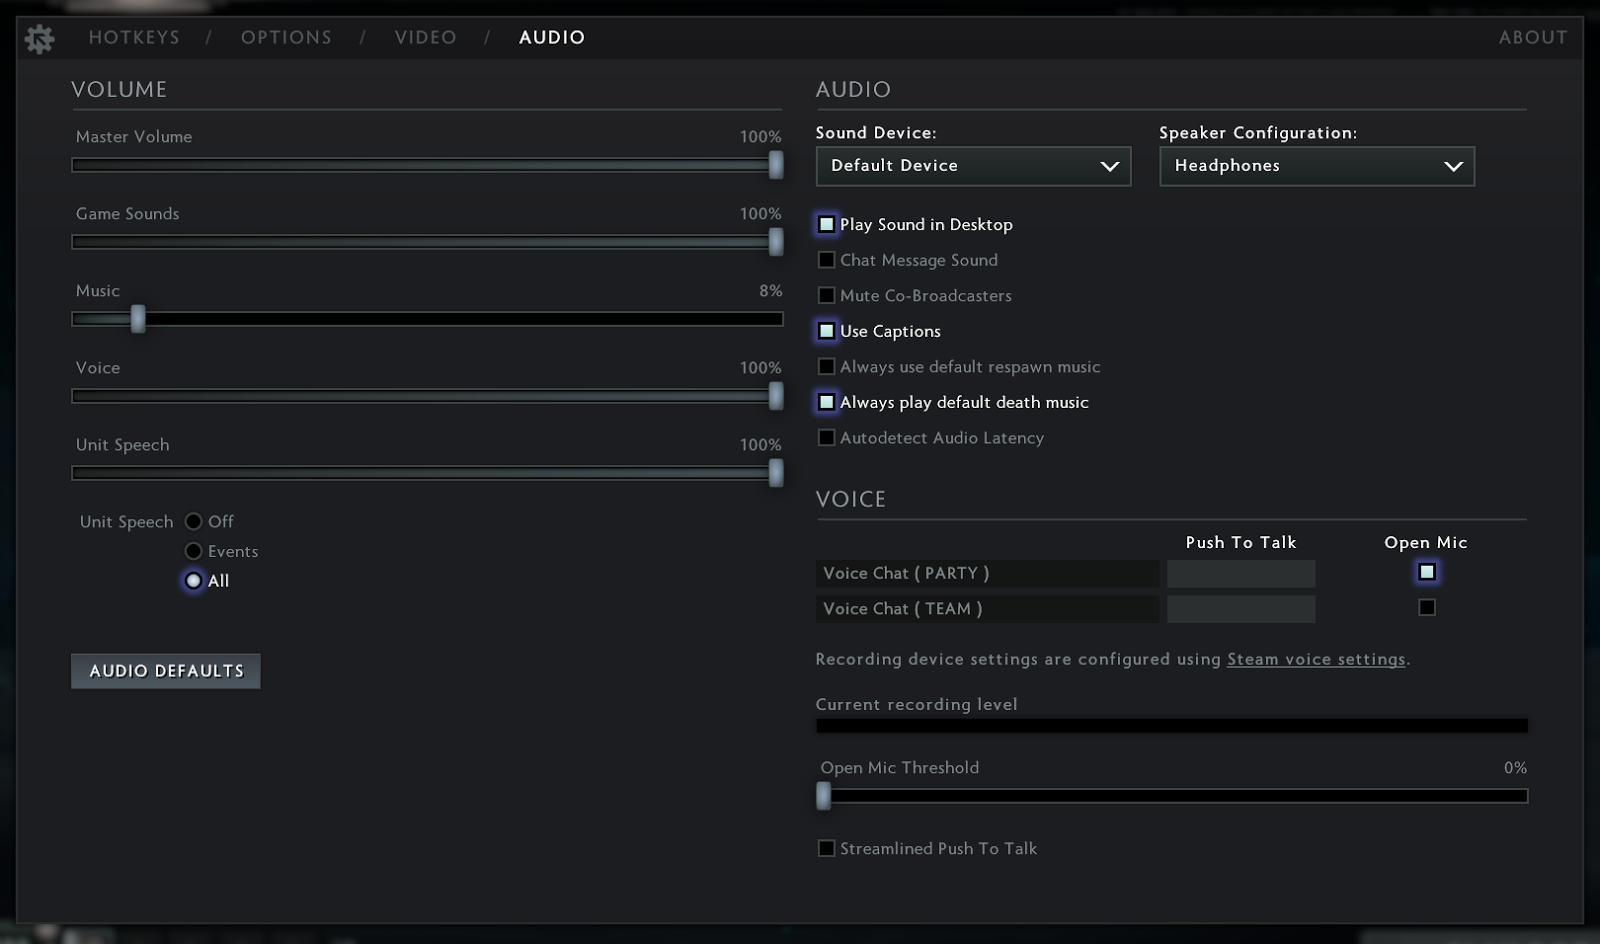Uncheck Use Captions
The image size is (1600, 944).
[x=827, y=331]
